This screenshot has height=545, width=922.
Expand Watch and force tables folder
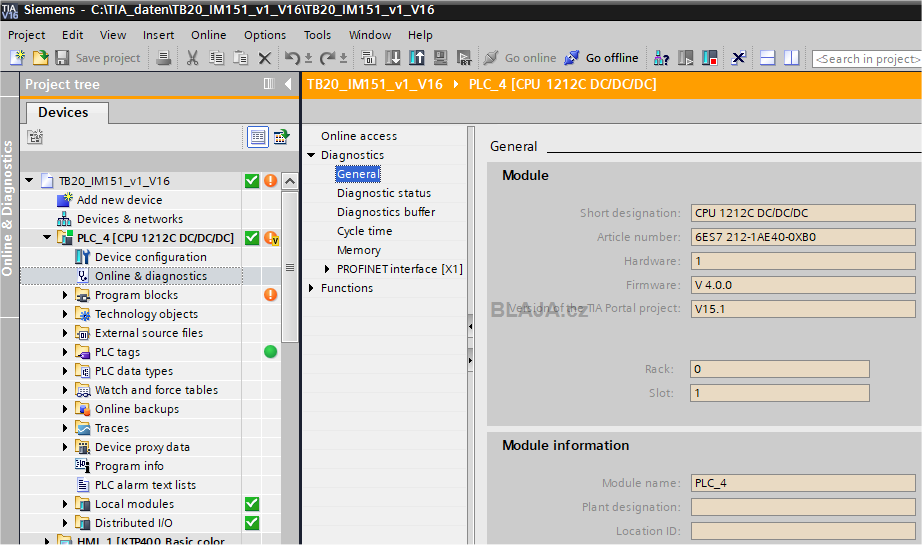(x=65, y=390)
